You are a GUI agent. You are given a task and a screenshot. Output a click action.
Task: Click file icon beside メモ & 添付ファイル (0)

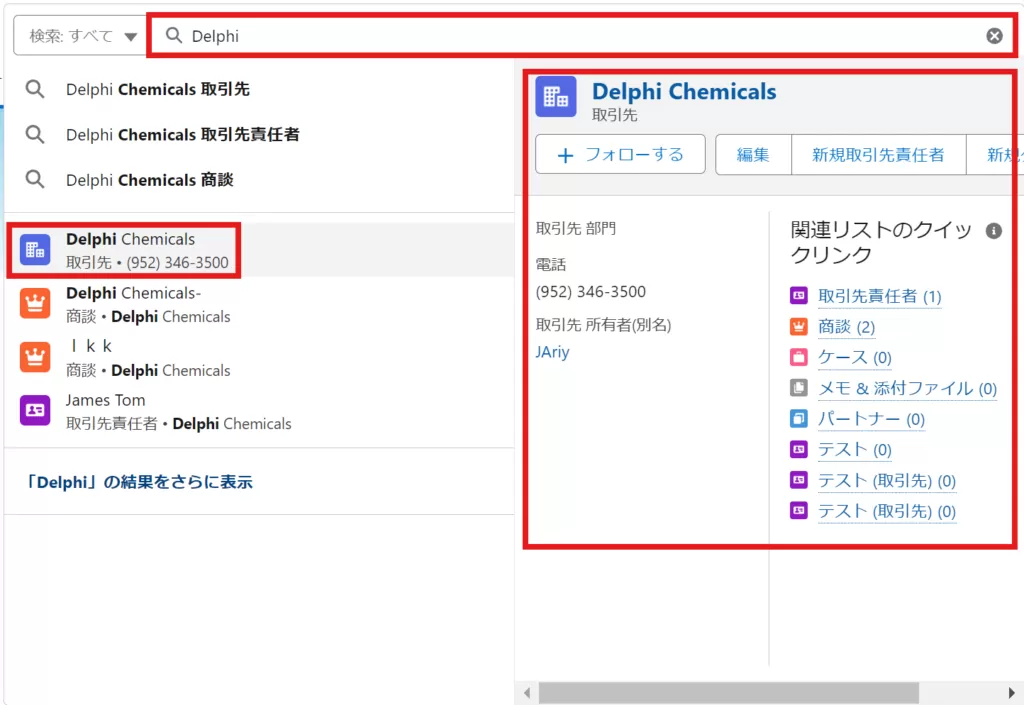[799, 388]
